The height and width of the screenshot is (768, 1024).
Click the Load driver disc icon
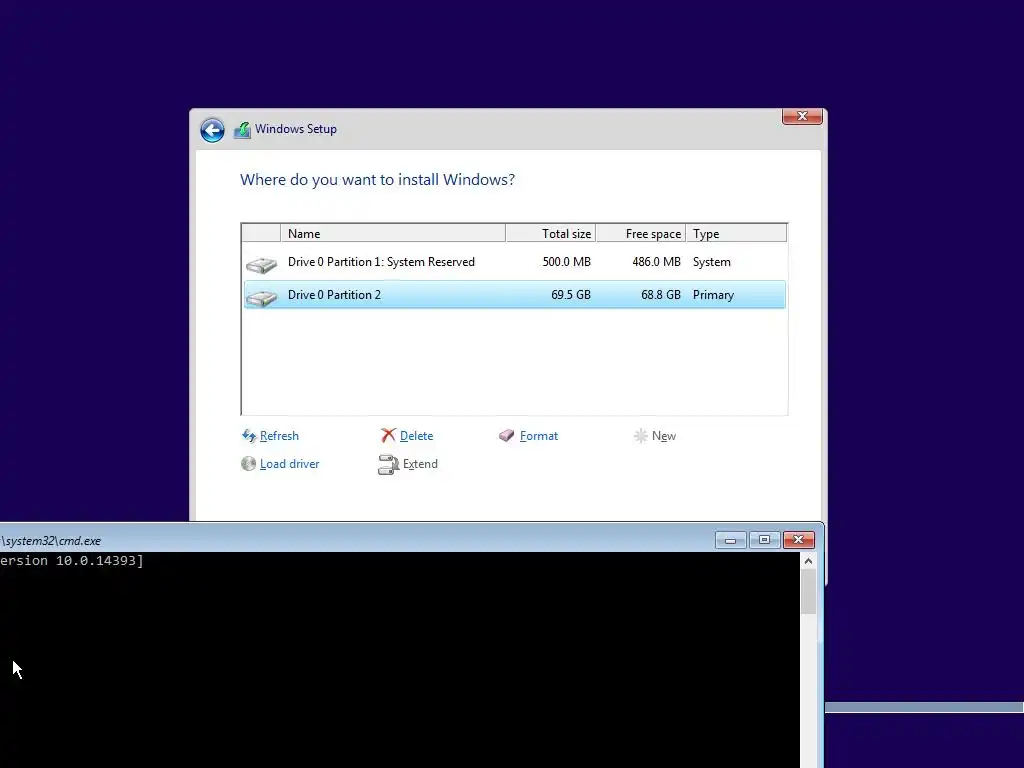[x=248, y=464]
